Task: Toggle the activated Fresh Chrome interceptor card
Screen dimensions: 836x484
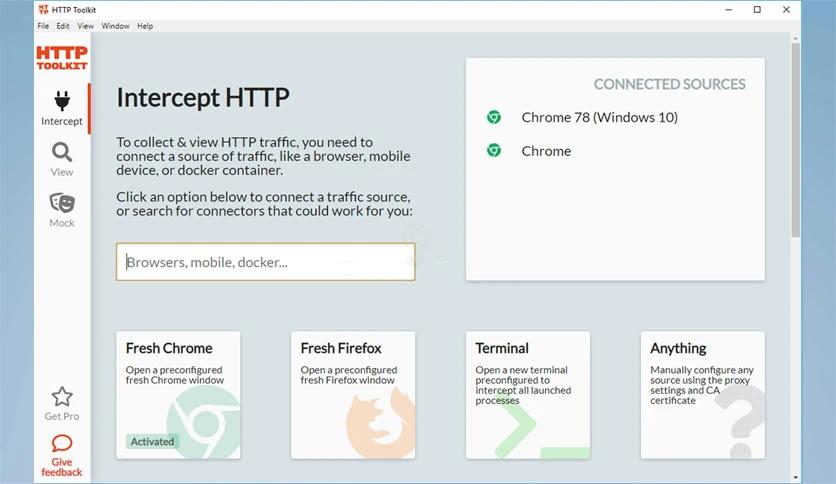Action: coord(178,395)
